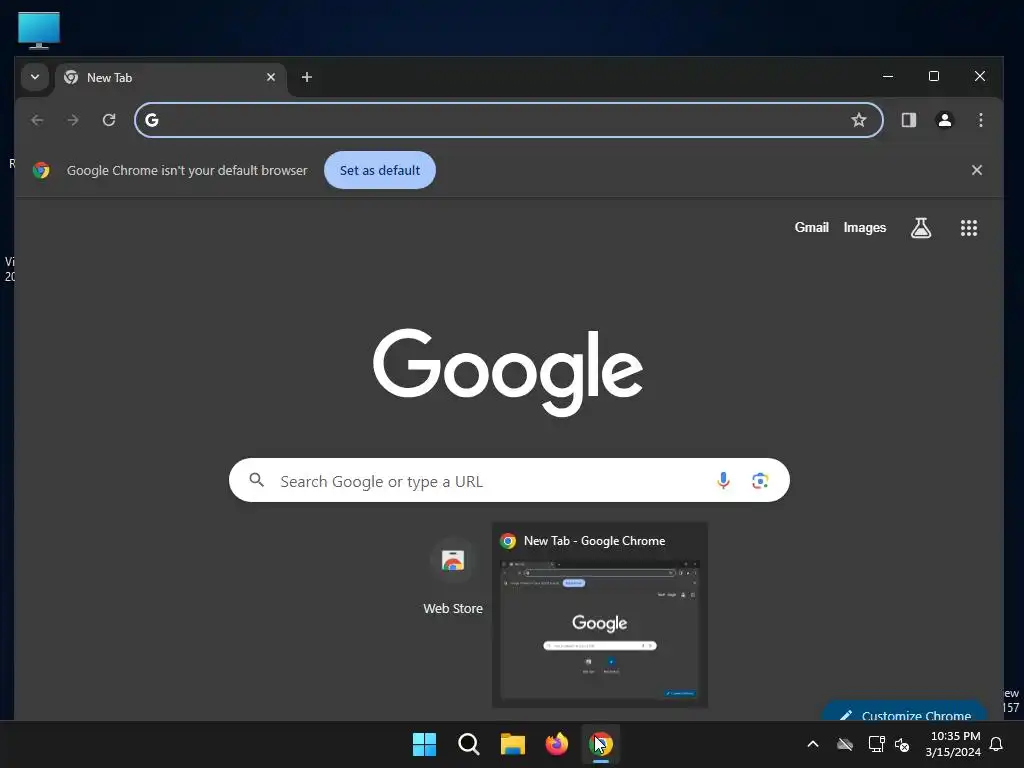Minimize the Chrome window
Image resolution: width=1024 pixels, height=768 pixels.
tap(888, 76)
